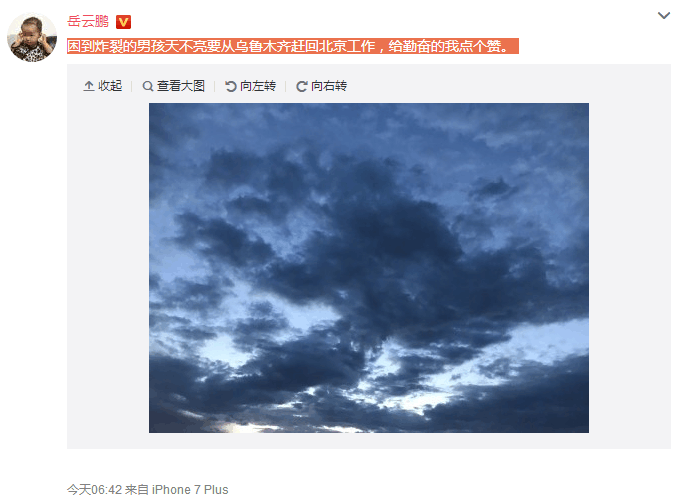
Task: Open full-size image via 查看大图
Action: tap(181, 86)
